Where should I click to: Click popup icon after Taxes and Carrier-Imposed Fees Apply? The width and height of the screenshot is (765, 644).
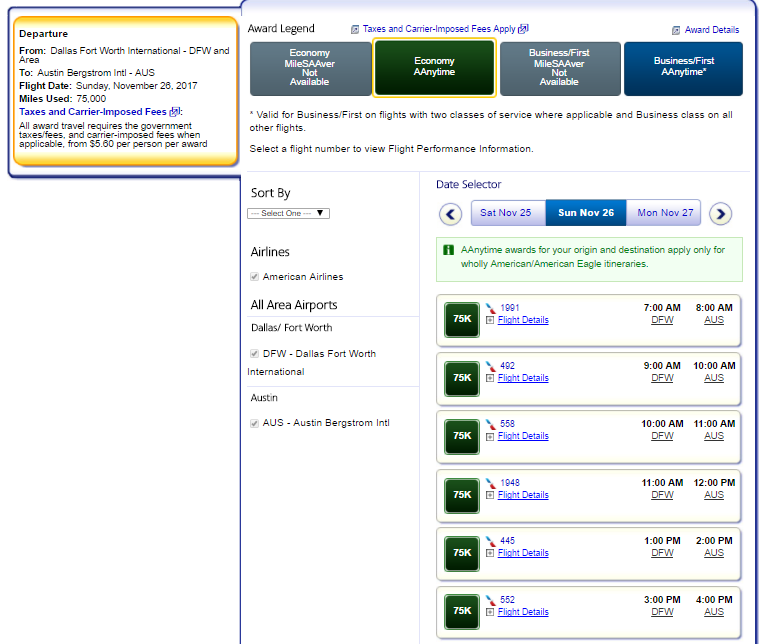[523, 29]
